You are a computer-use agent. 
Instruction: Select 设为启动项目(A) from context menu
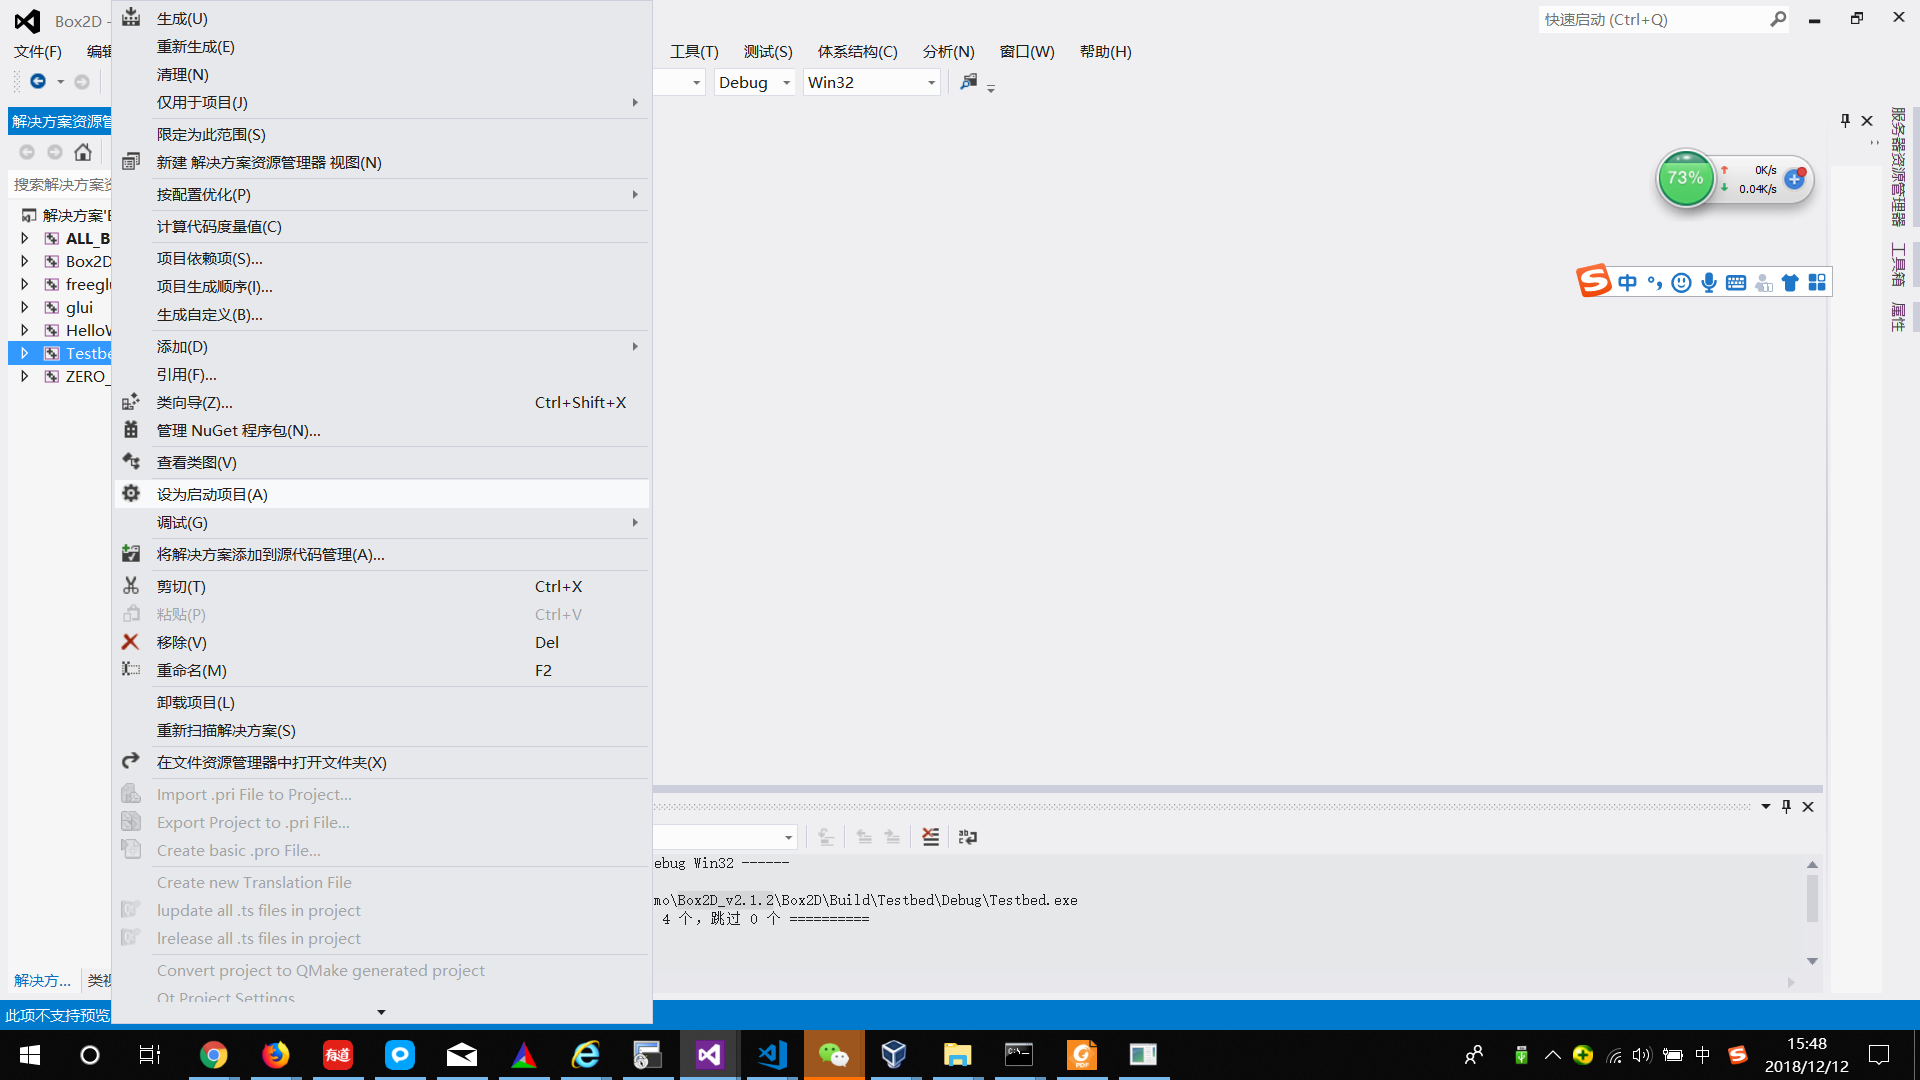click(212, 494)
